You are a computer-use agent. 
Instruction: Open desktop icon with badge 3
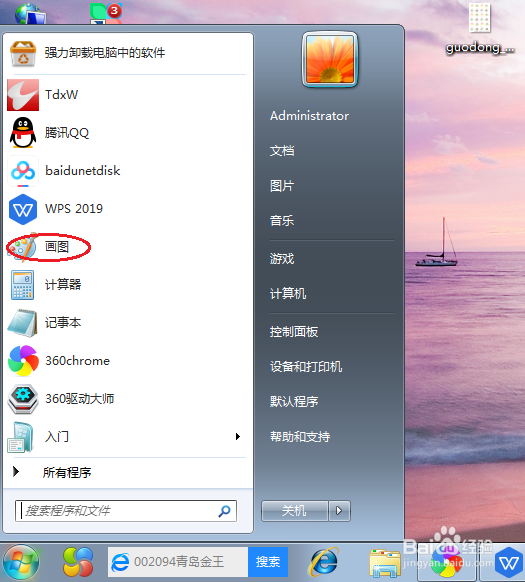(106, 13)
